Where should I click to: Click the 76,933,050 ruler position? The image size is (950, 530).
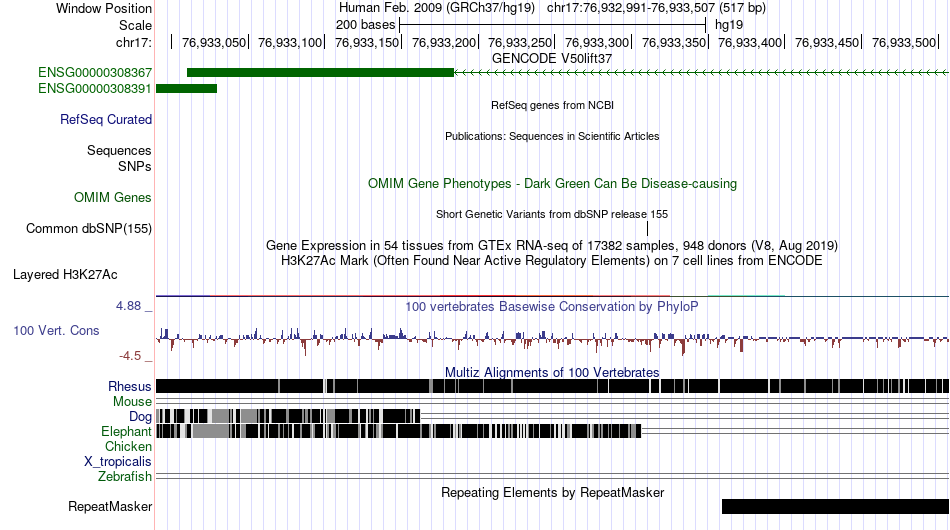[x=214, y=42]
